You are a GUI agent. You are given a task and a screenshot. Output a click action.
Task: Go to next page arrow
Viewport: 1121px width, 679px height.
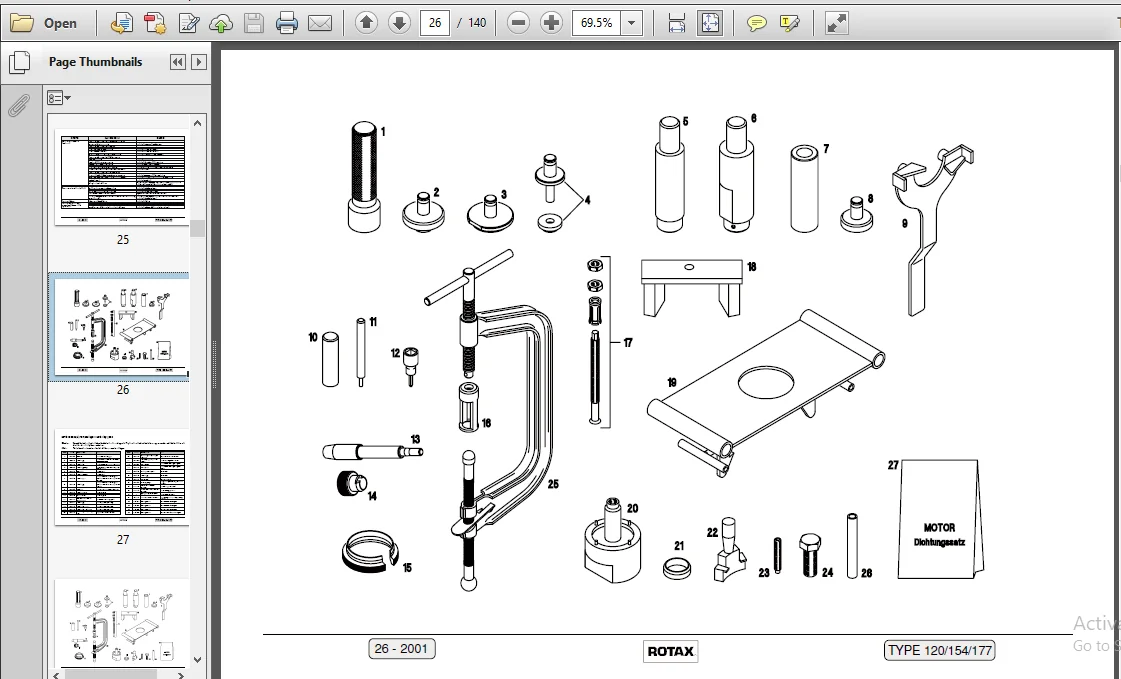[399, 23]
